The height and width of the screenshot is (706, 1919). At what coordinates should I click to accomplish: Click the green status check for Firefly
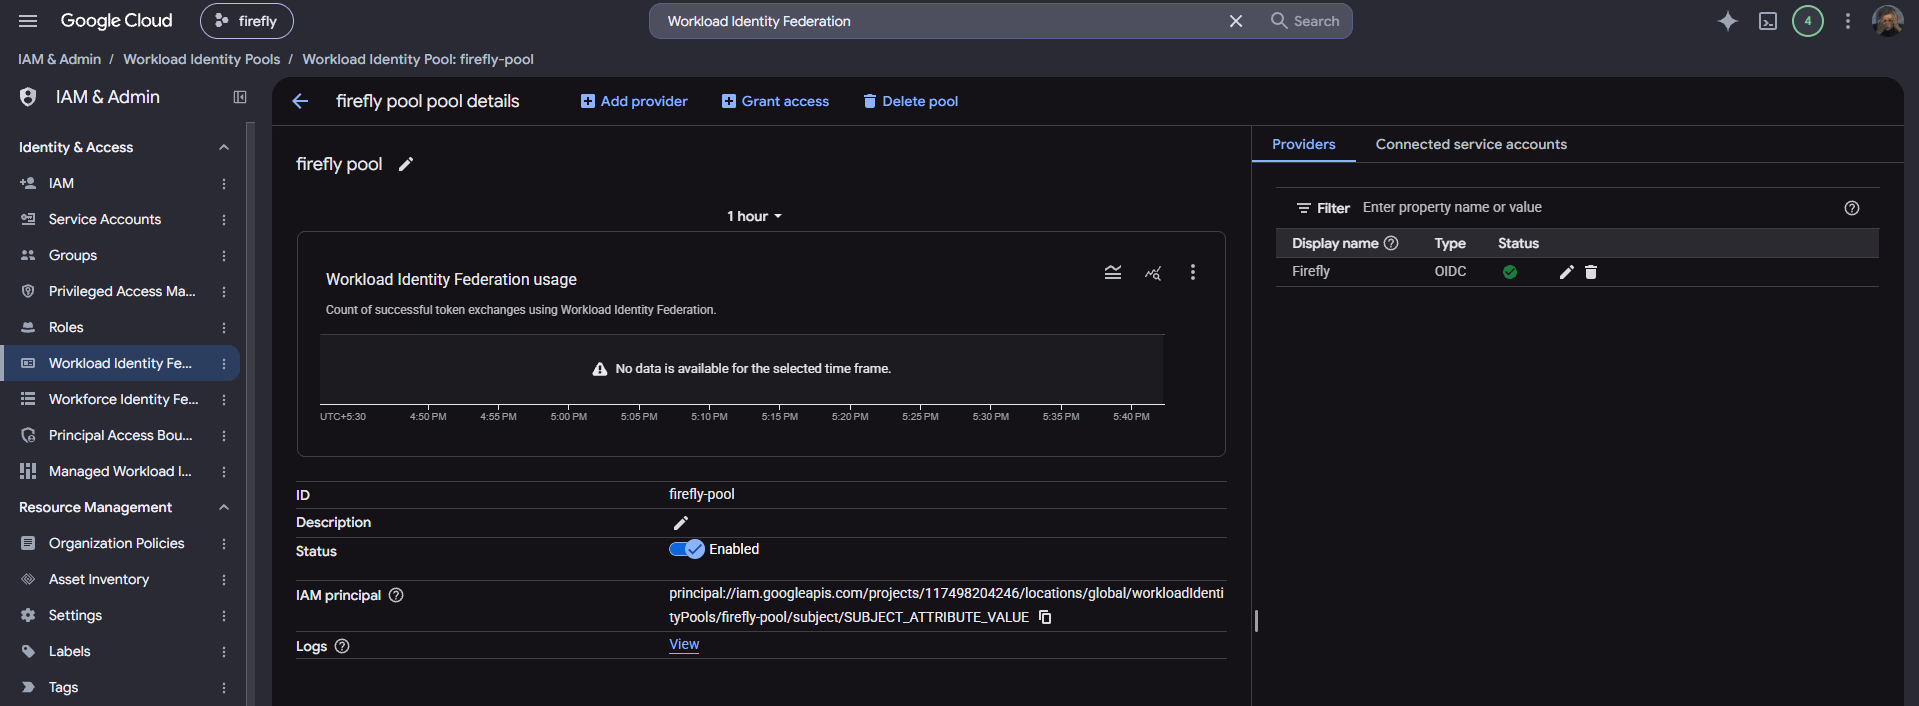[x=1510, y=272]
